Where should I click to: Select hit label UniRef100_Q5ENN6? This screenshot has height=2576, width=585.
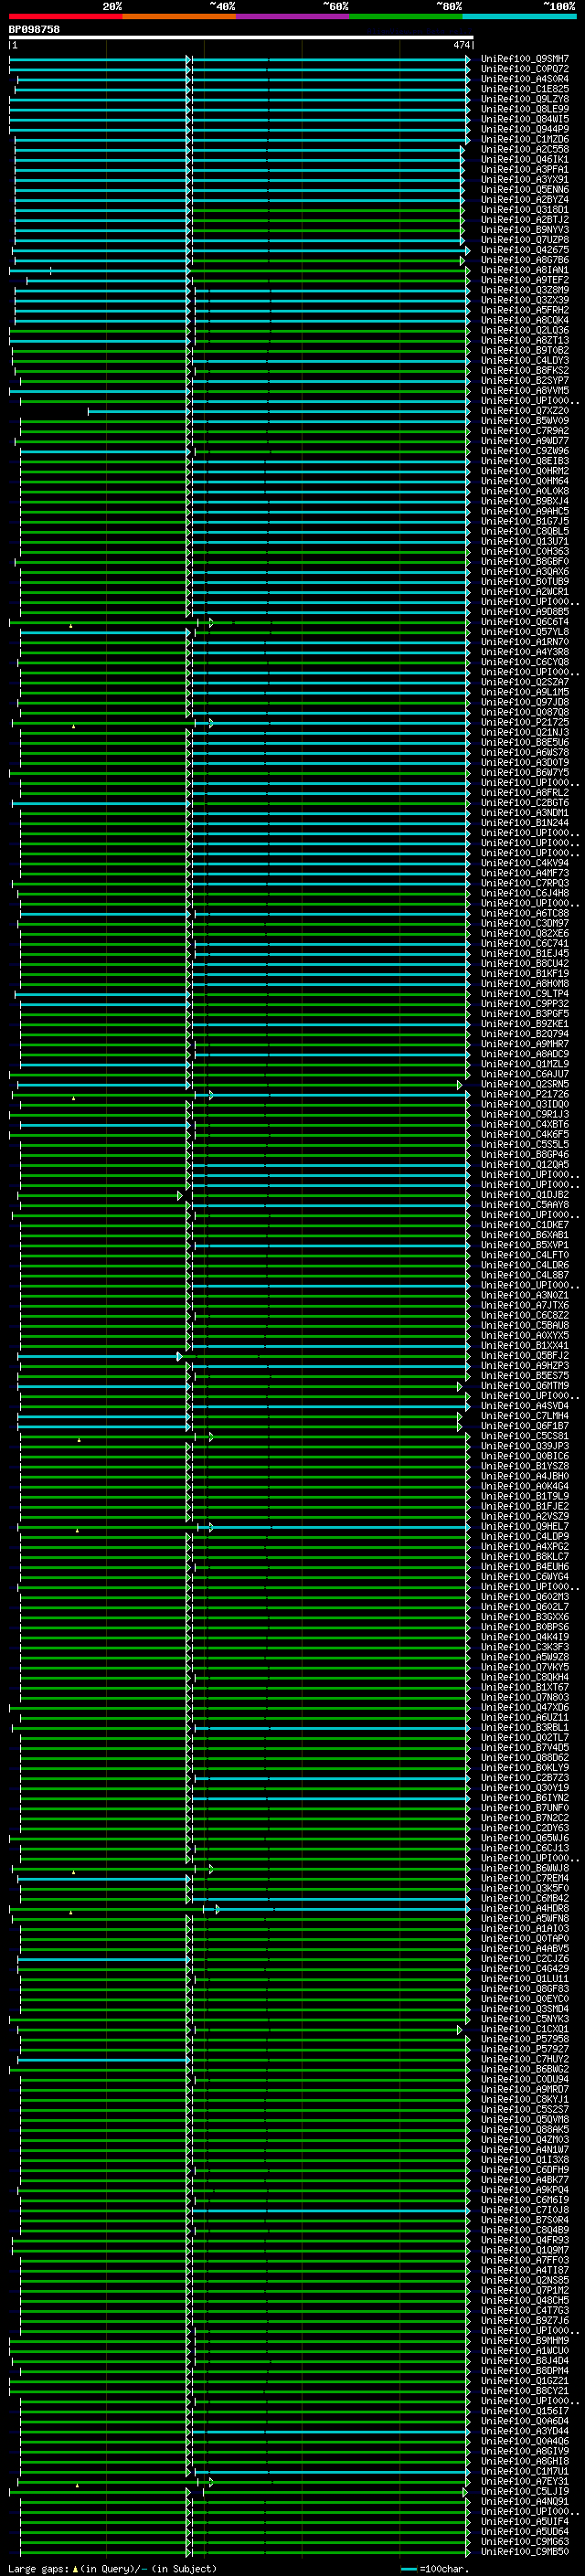coord(525,189)
